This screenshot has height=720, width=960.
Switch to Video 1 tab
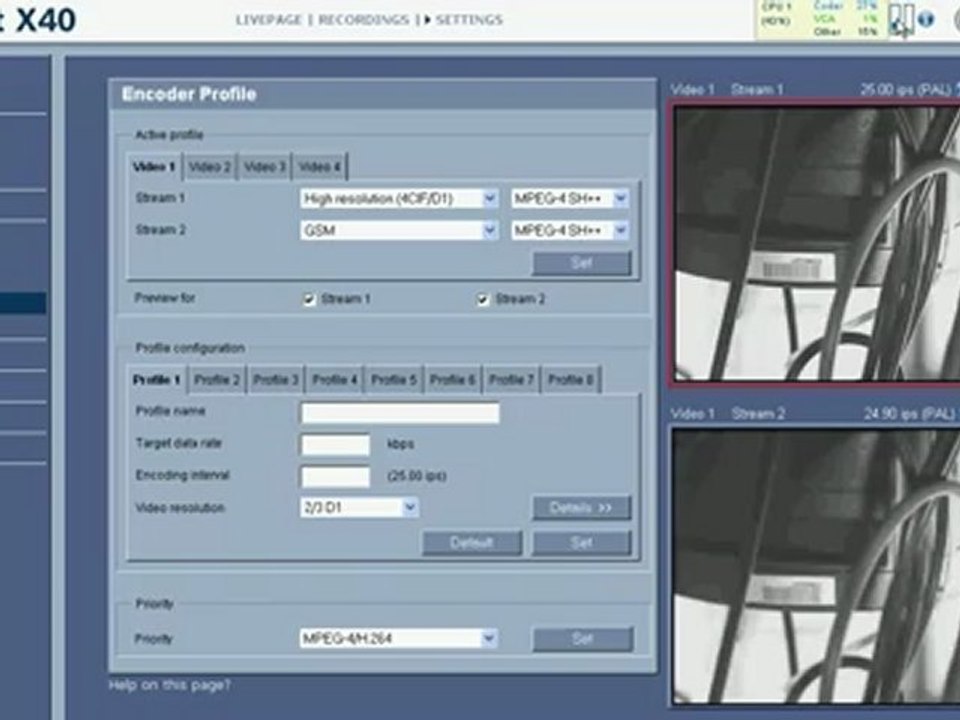154,167
